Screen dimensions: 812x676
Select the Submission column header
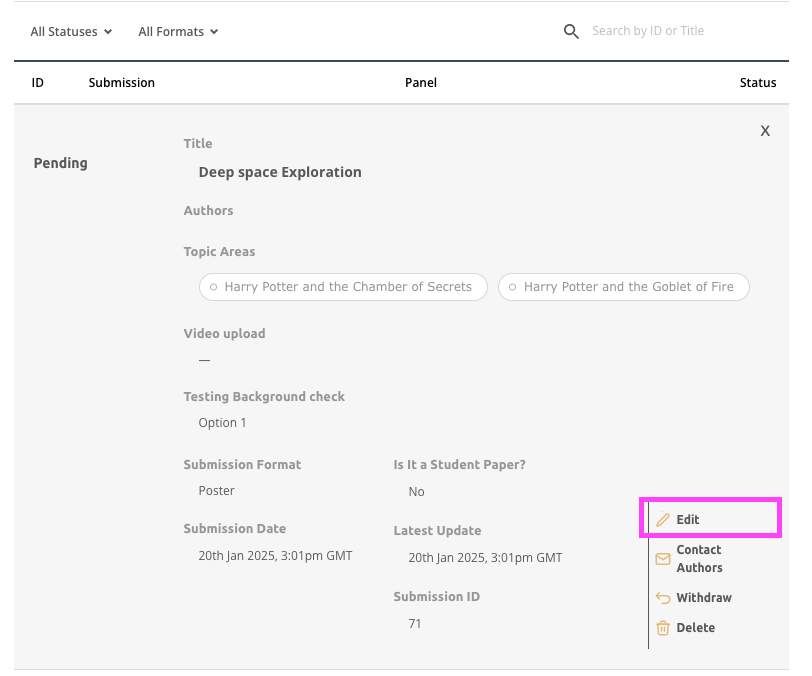121,83
